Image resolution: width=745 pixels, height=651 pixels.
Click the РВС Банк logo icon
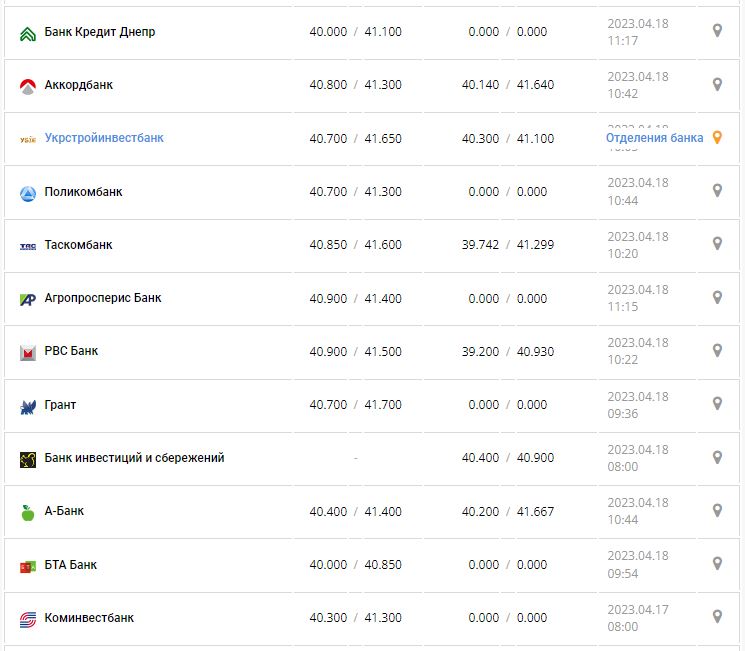click(x=28, y=352)
